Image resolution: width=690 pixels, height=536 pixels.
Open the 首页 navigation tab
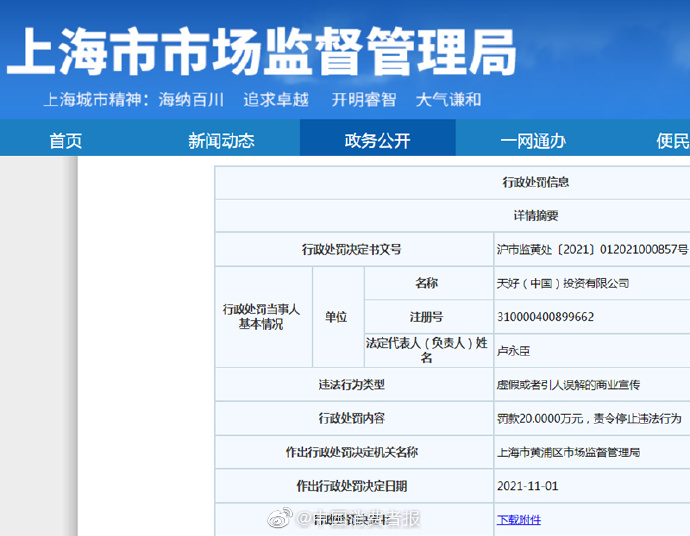point(66,141)
